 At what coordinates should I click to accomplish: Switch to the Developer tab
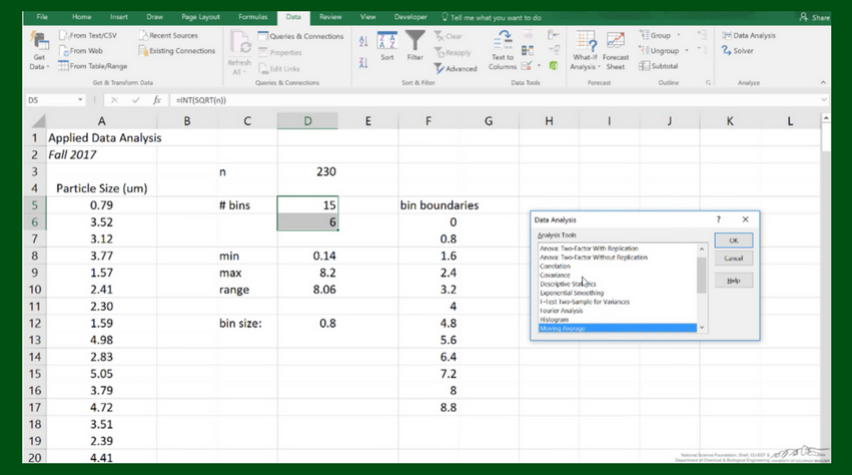(410, 17)
